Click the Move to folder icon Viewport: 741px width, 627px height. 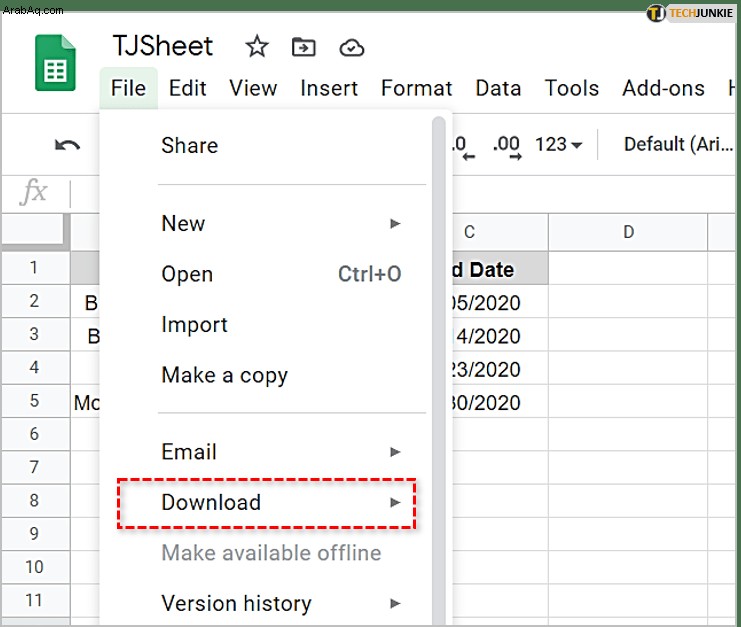pyautogui.click(x=303, y=47)
